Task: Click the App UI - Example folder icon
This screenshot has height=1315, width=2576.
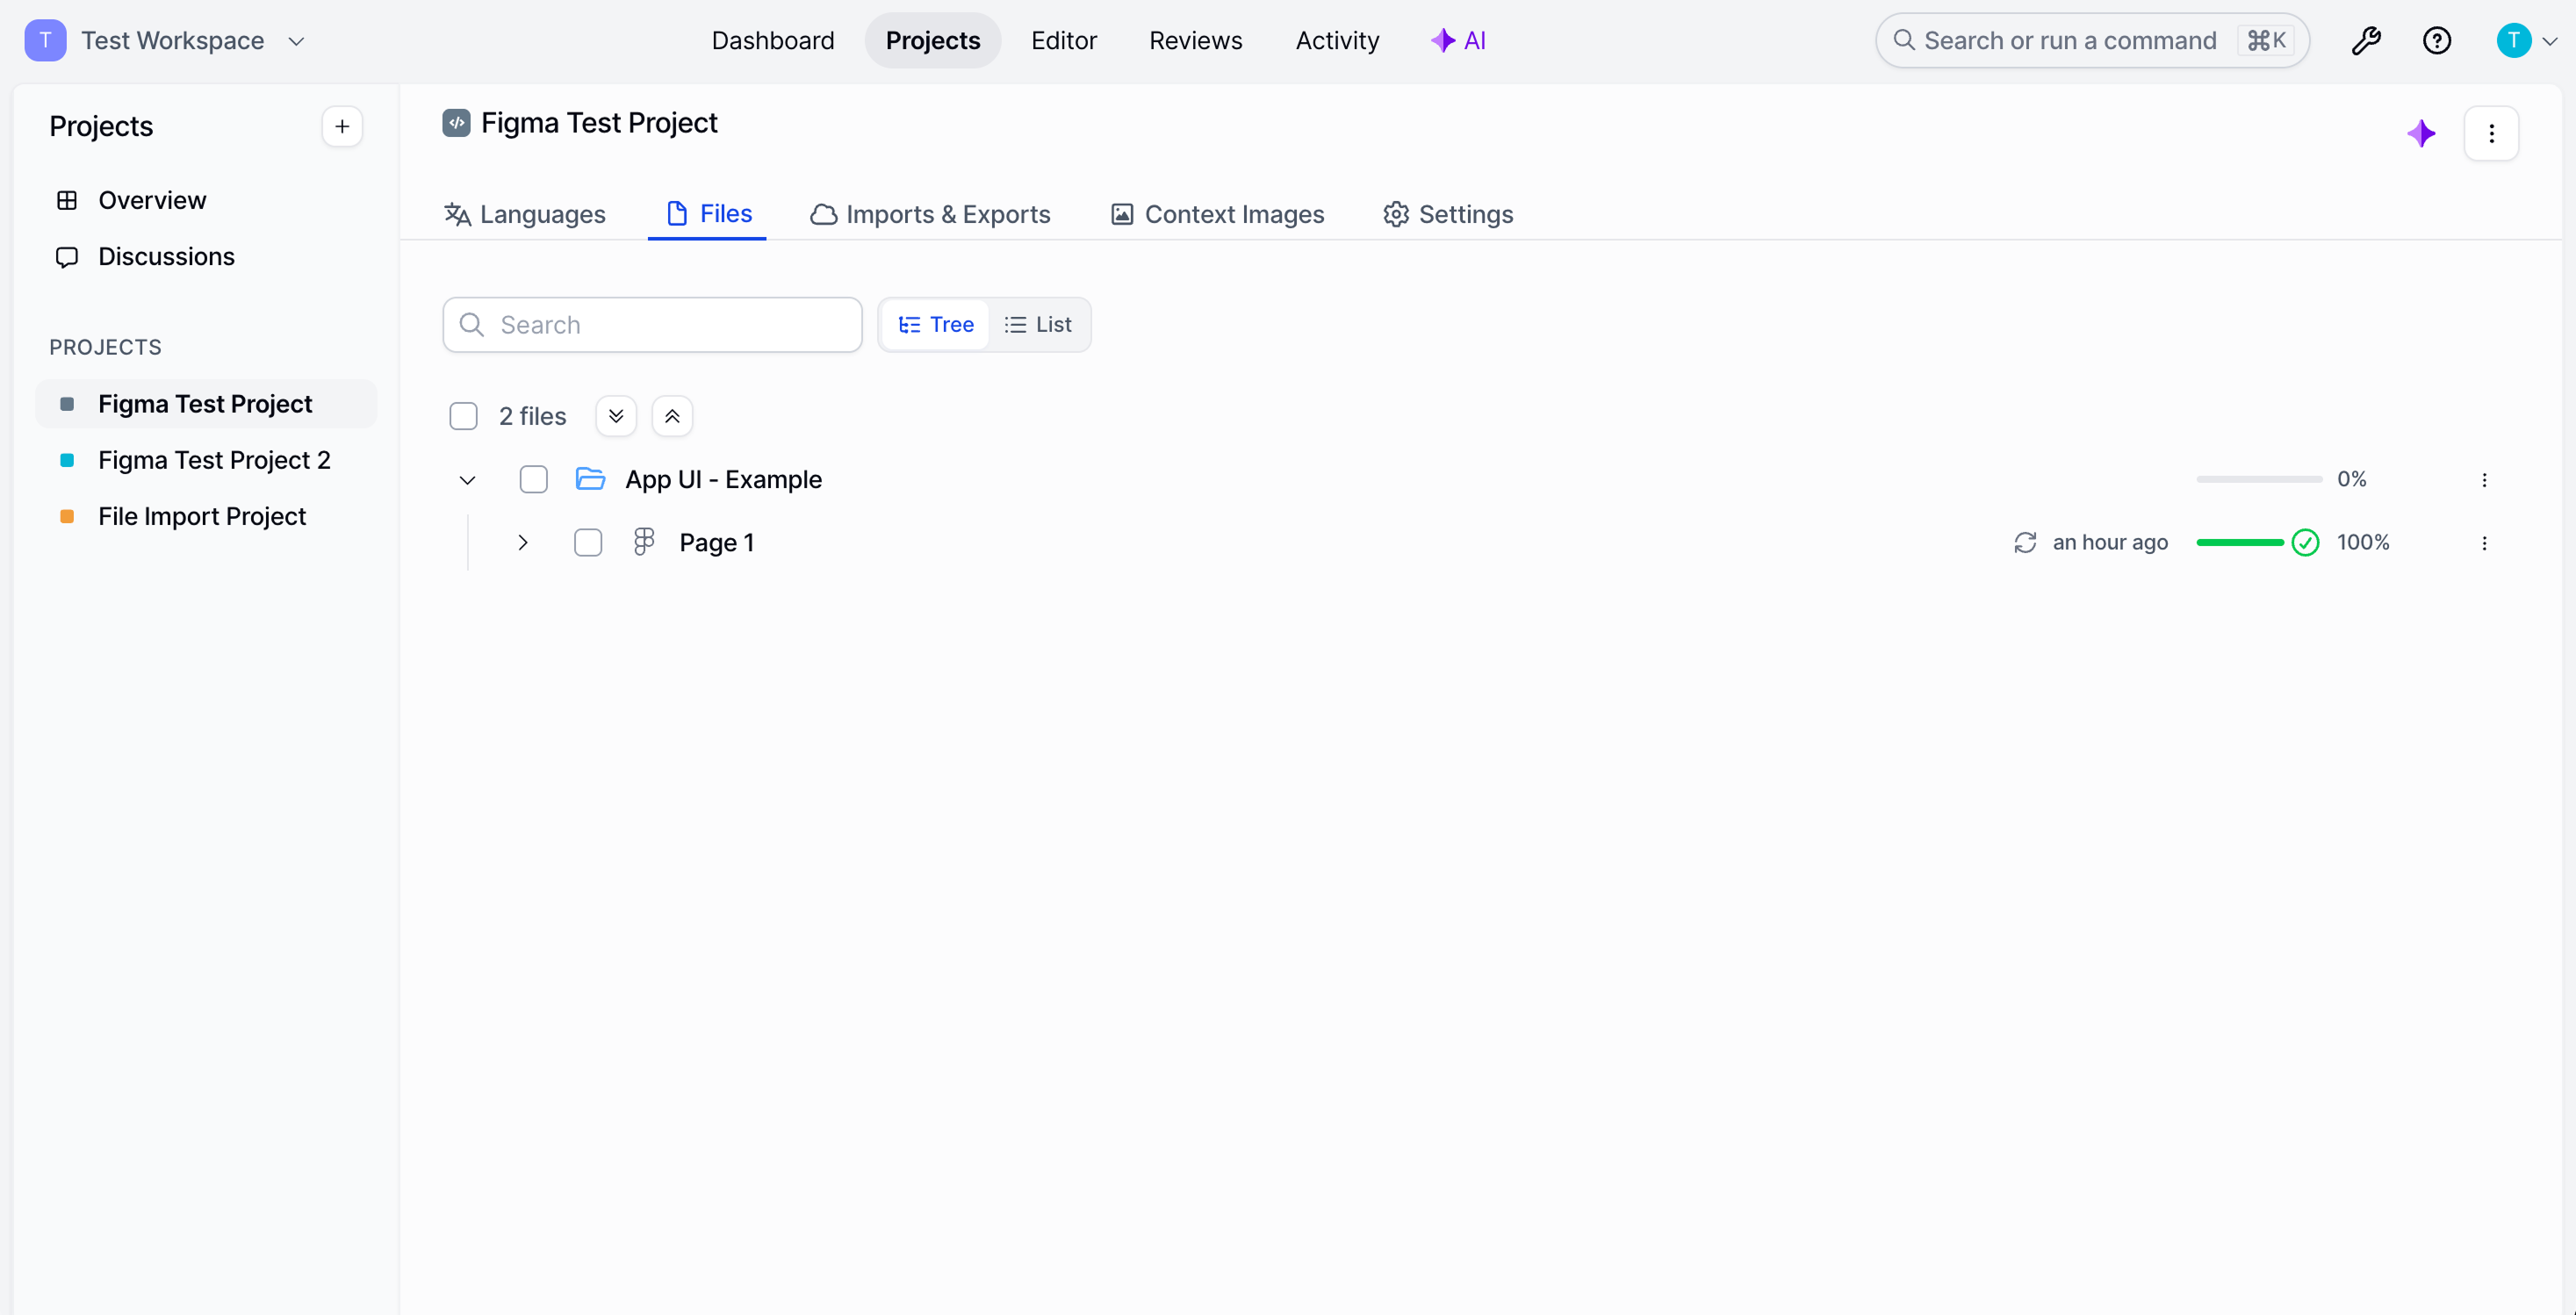Action: click(x=590, y=479)
